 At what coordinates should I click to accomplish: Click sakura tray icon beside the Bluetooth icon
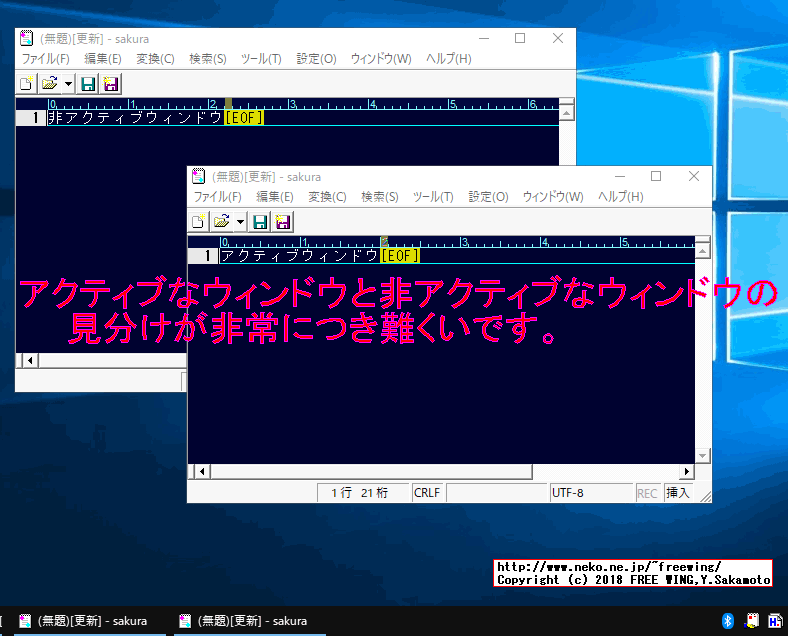click(x=752, y=621)
